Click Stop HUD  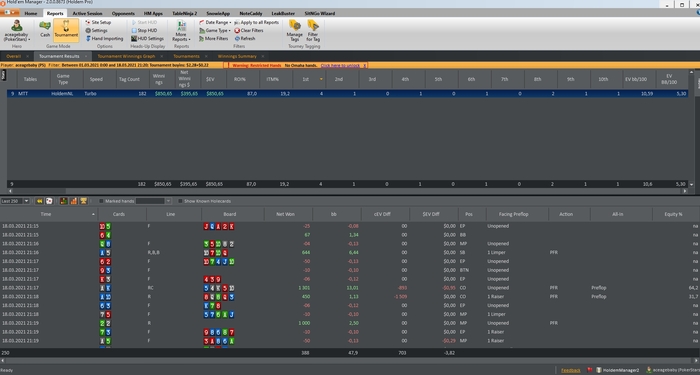(144, 30)
